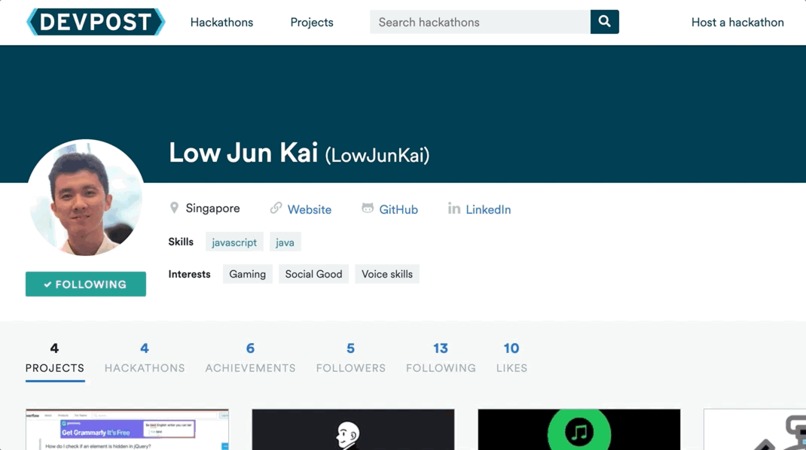The width and height of the screenshot is (806, 450).
Task: Toggle the Following button
Action: [86, 284]
